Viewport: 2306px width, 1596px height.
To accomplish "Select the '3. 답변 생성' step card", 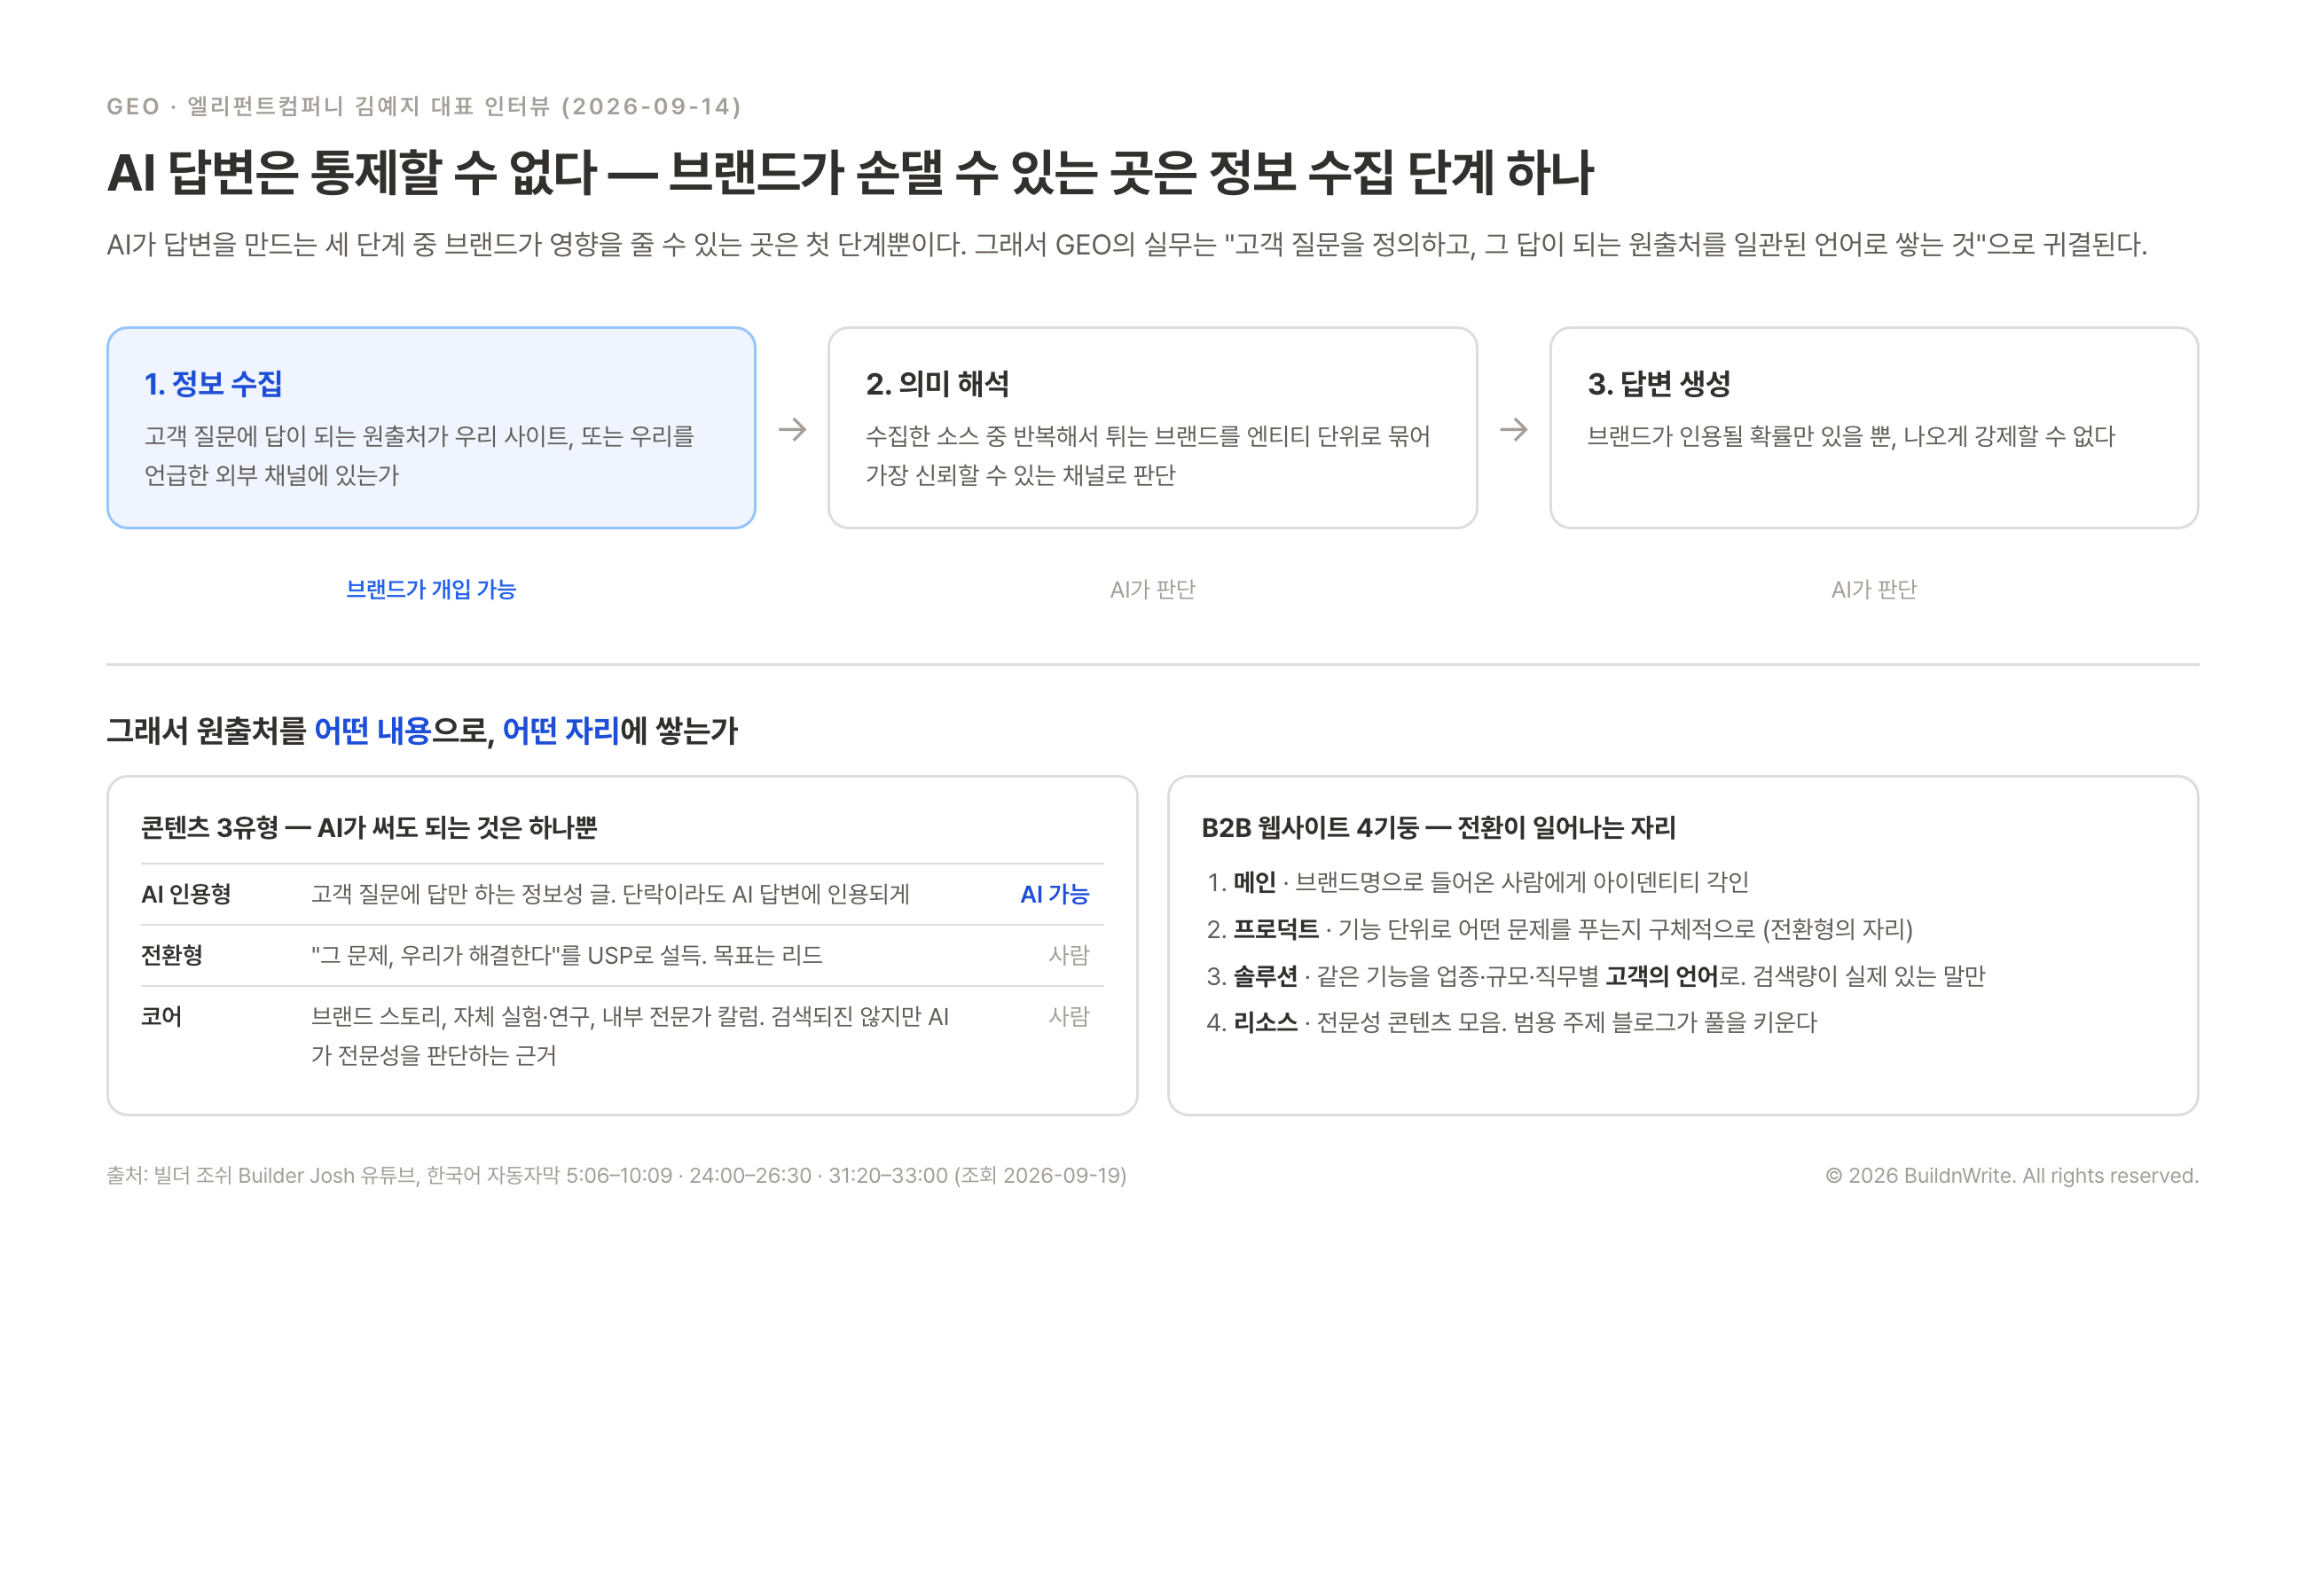I will 1873,427.
